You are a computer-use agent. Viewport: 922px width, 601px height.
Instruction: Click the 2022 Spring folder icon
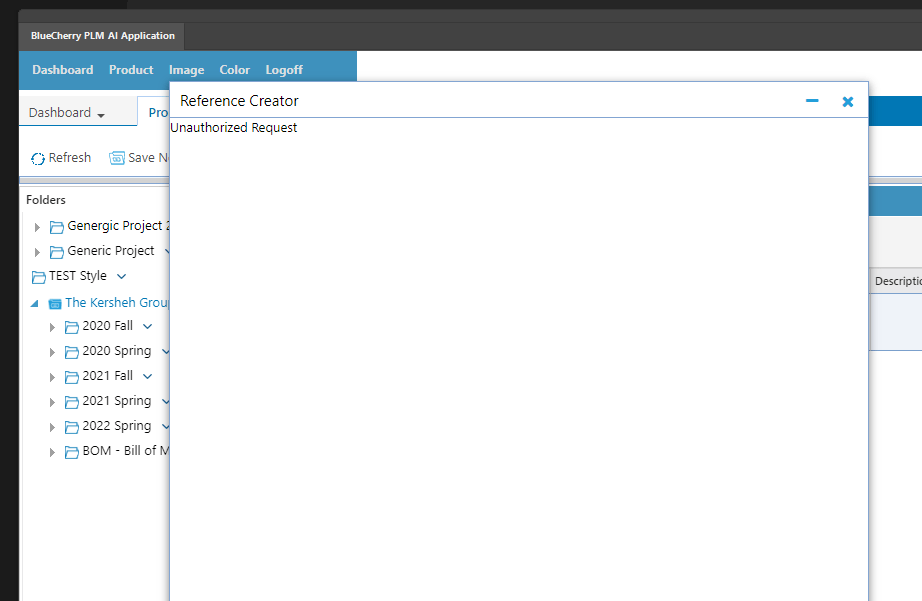[x=71, y=425]
